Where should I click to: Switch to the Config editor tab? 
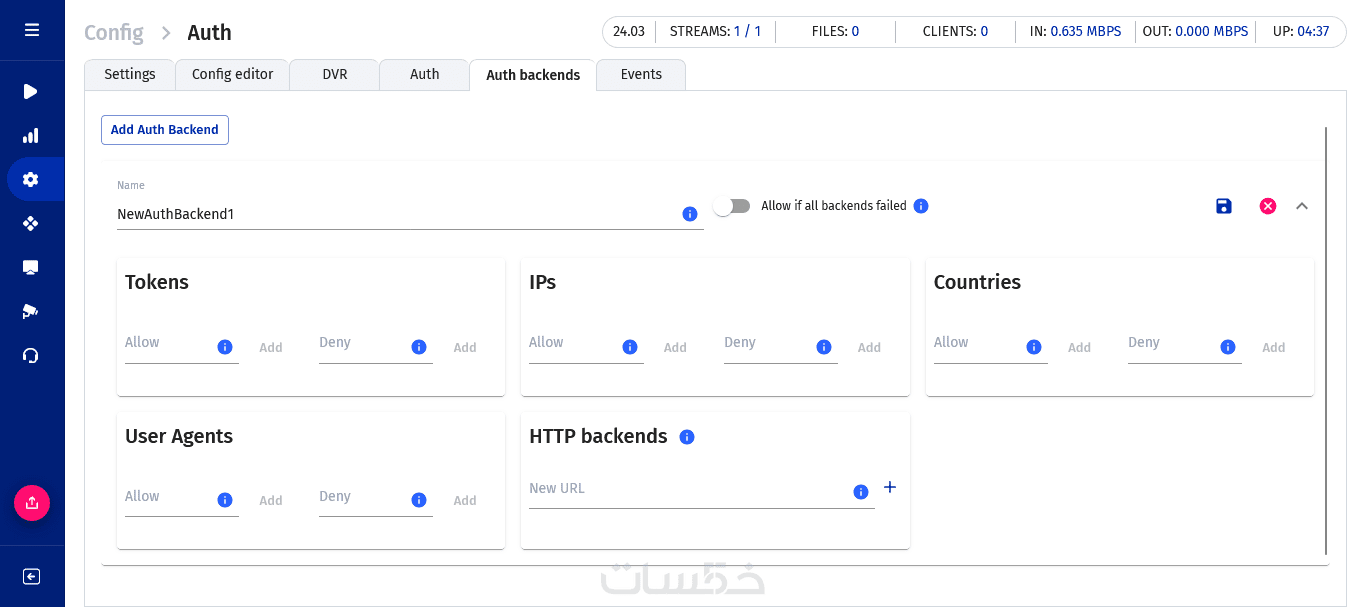pyautogui.click(x=232, y=75)
